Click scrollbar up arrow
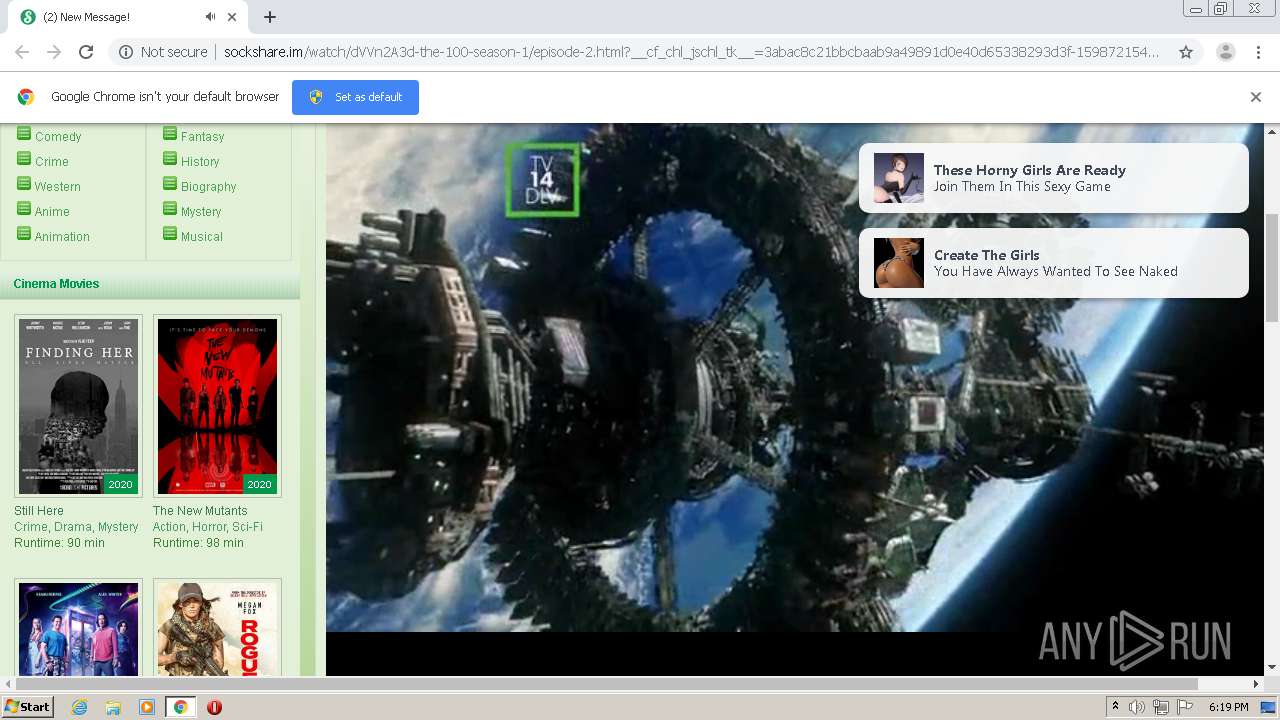The width and height of the screenshot is (1280, 720). click(x=1272, y=131)
